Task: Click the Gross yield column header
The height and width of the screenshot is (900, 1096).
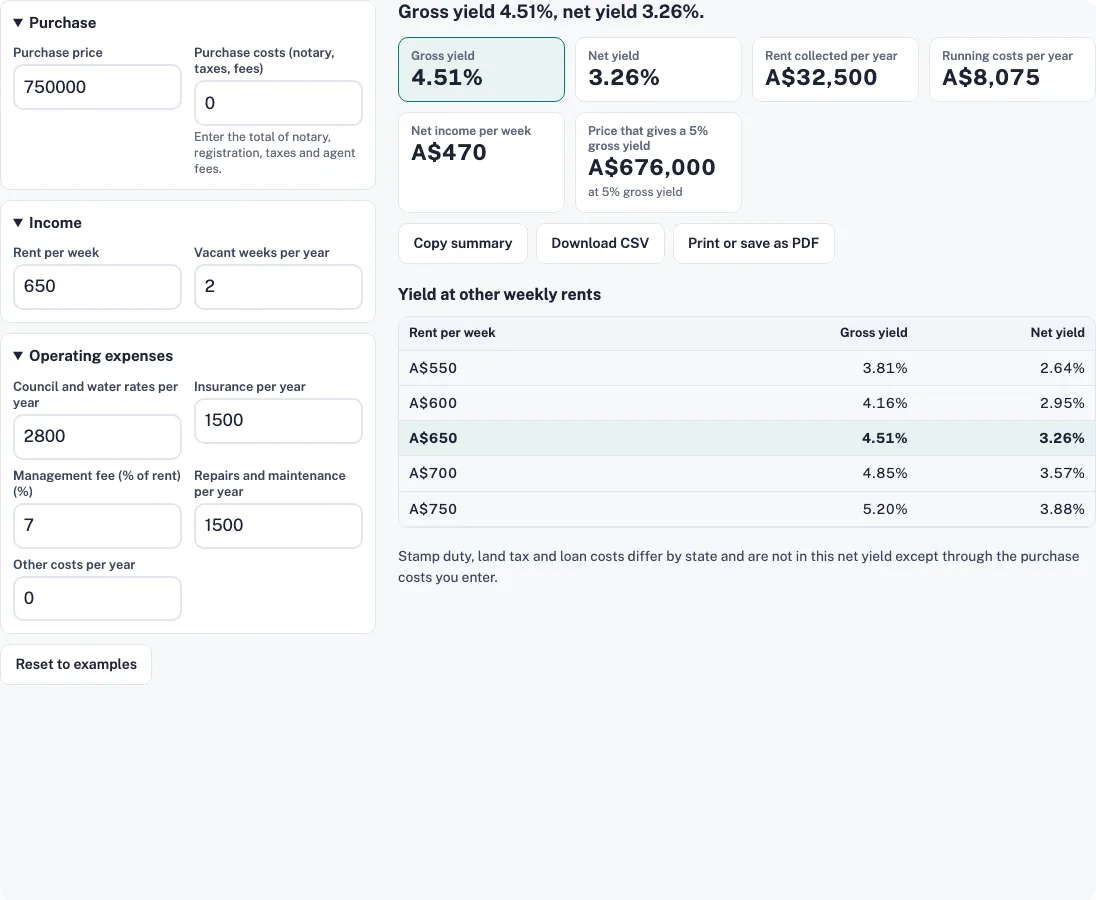Action: tap(874, 333)
